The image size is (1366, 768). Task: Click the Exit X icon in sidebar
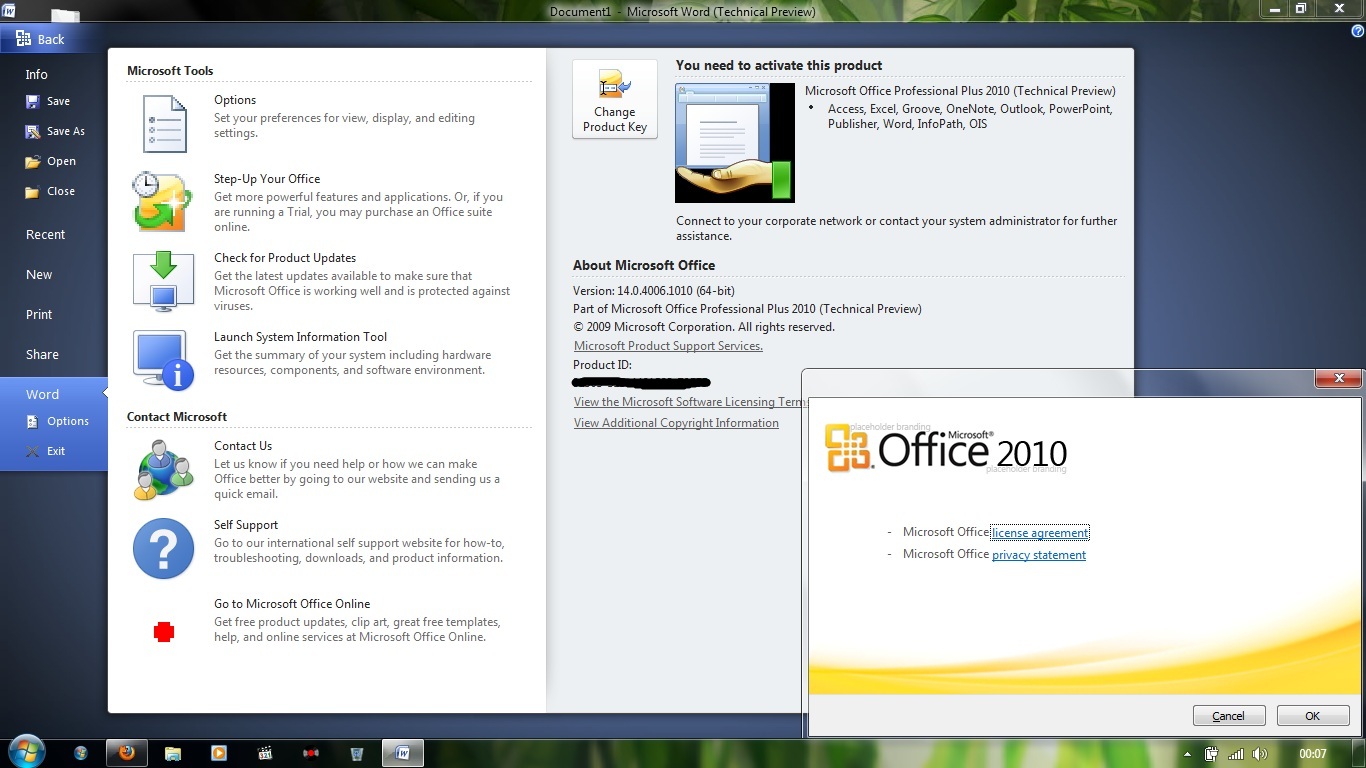pos(33,451)
